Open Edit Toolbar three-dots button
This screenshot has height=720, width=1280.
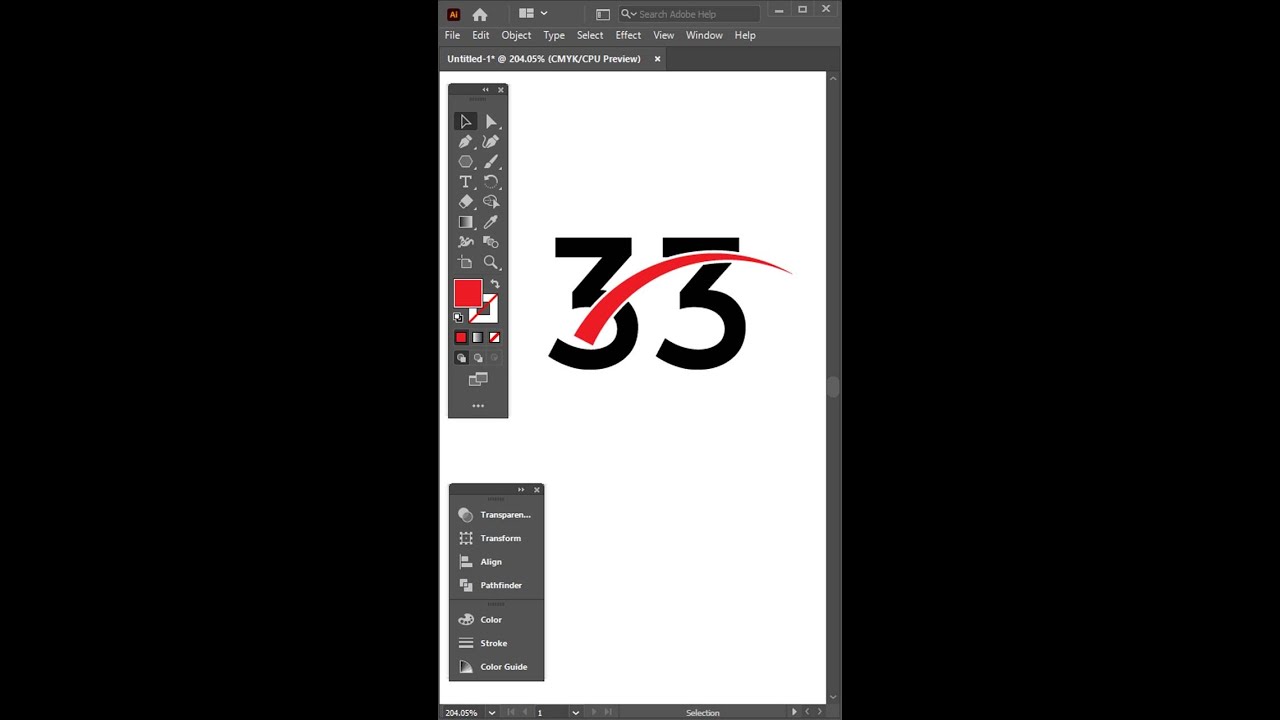(478, 406)
